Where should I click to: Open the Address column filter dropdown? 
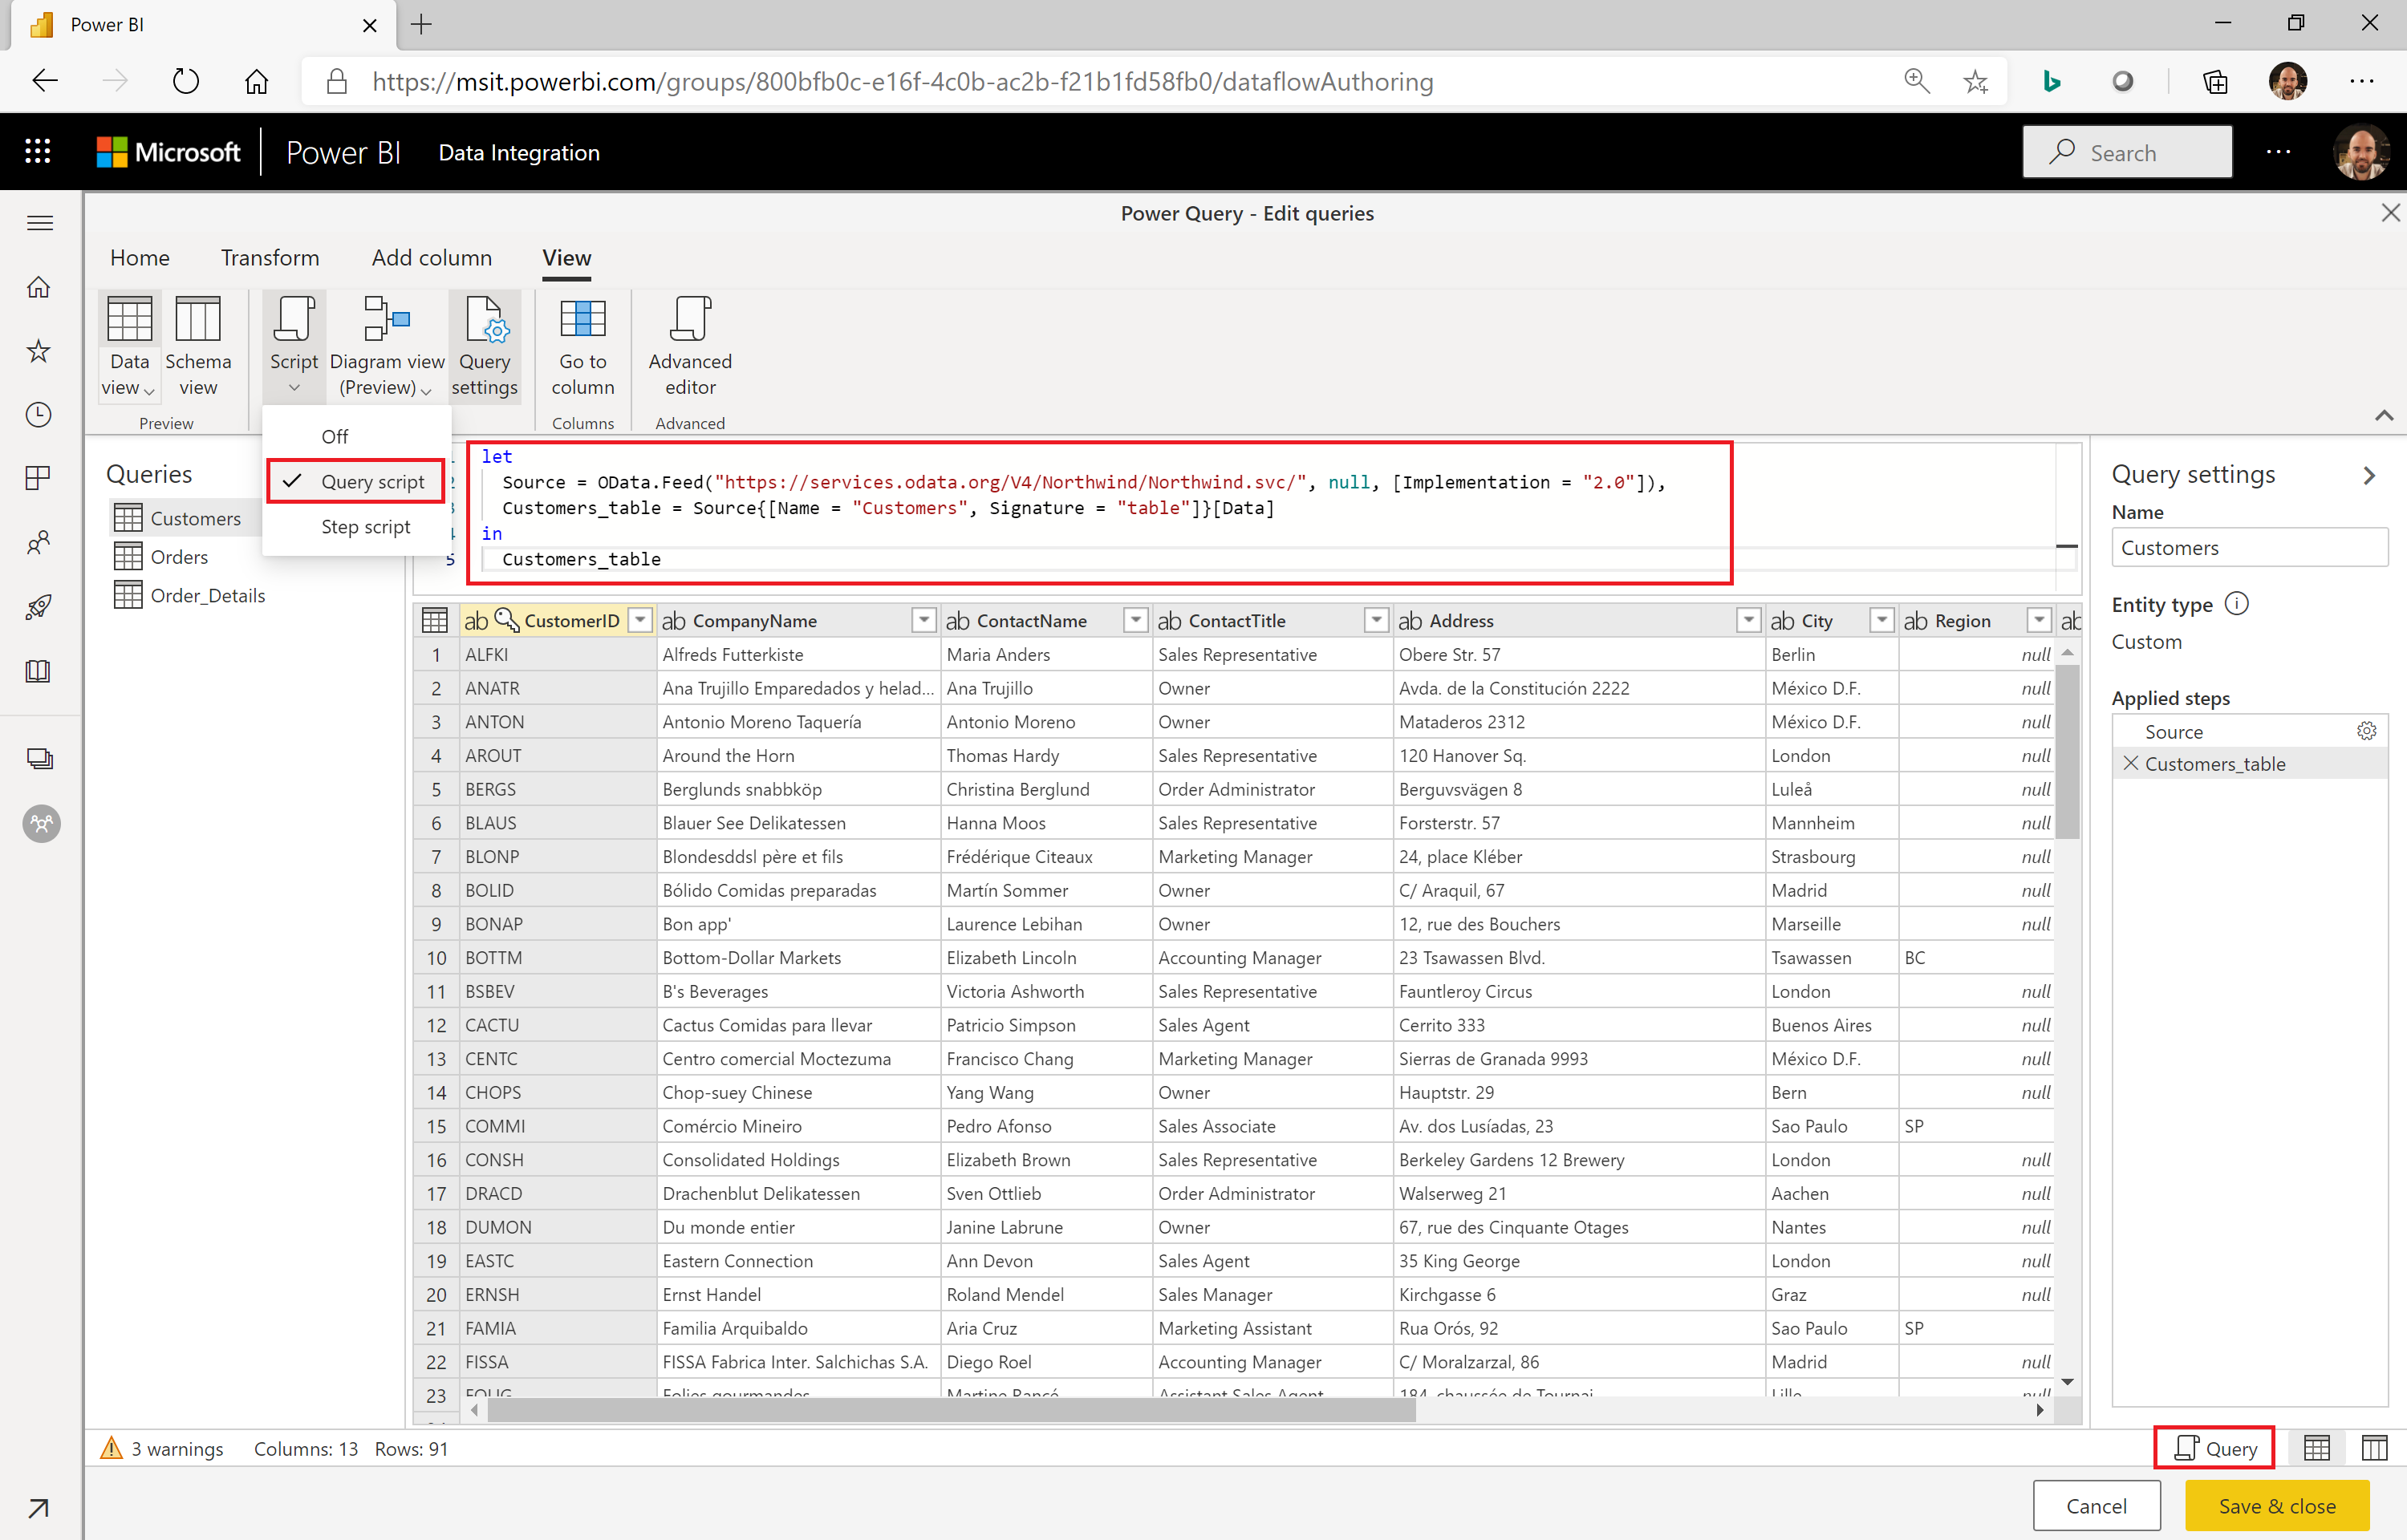pos(1749,621)
